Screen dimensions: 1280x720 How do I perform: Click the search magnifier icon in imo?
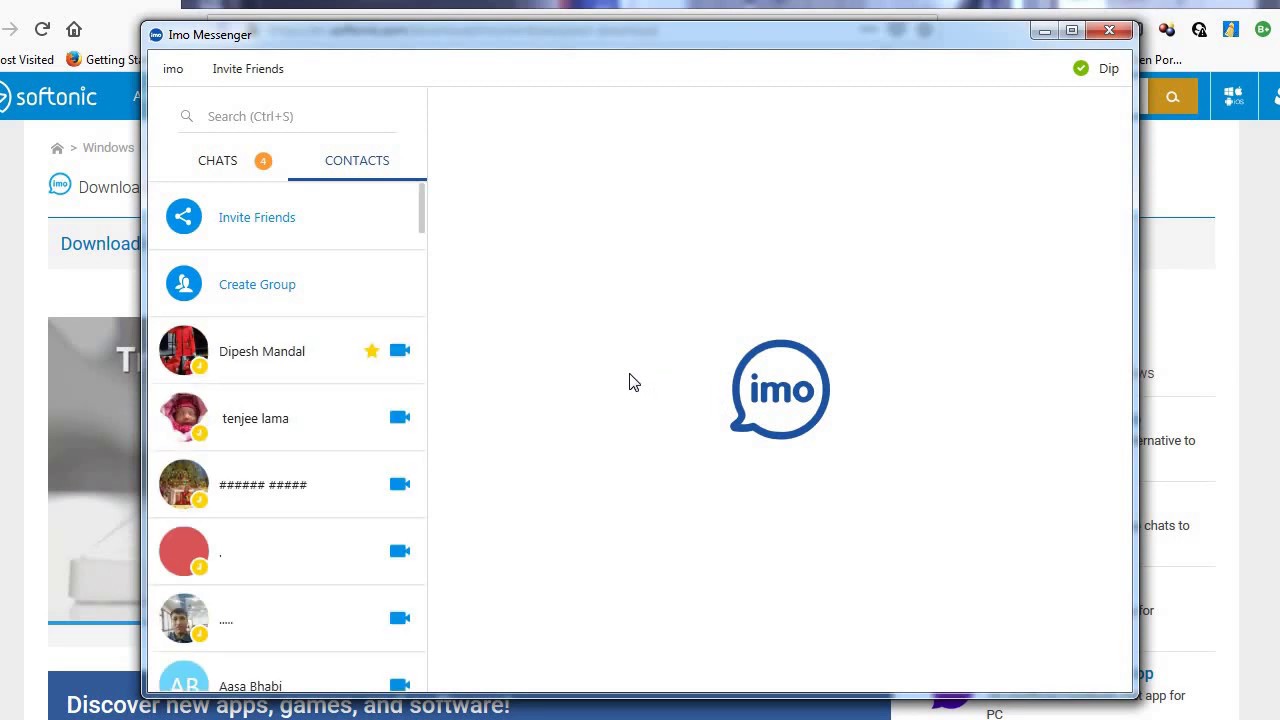(x=187, y=116)
